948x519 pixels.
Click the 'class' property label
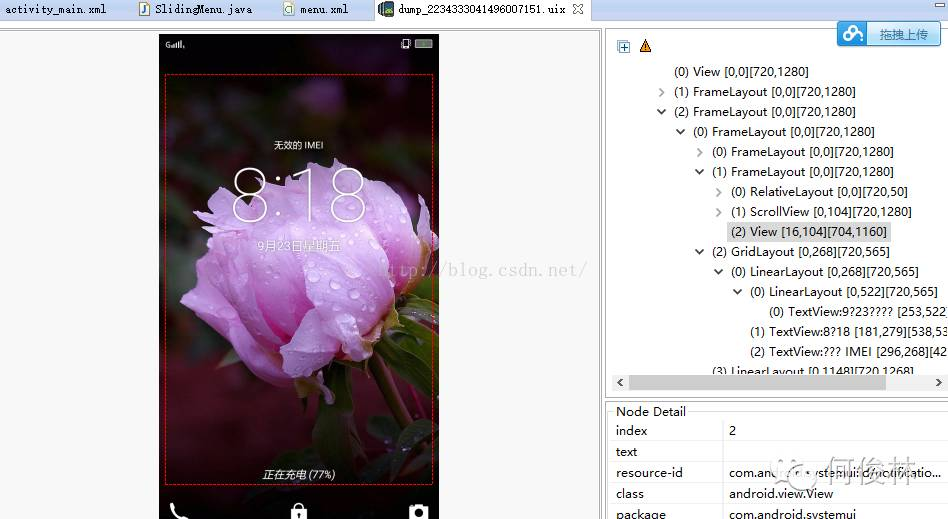[x=629, y=494]
